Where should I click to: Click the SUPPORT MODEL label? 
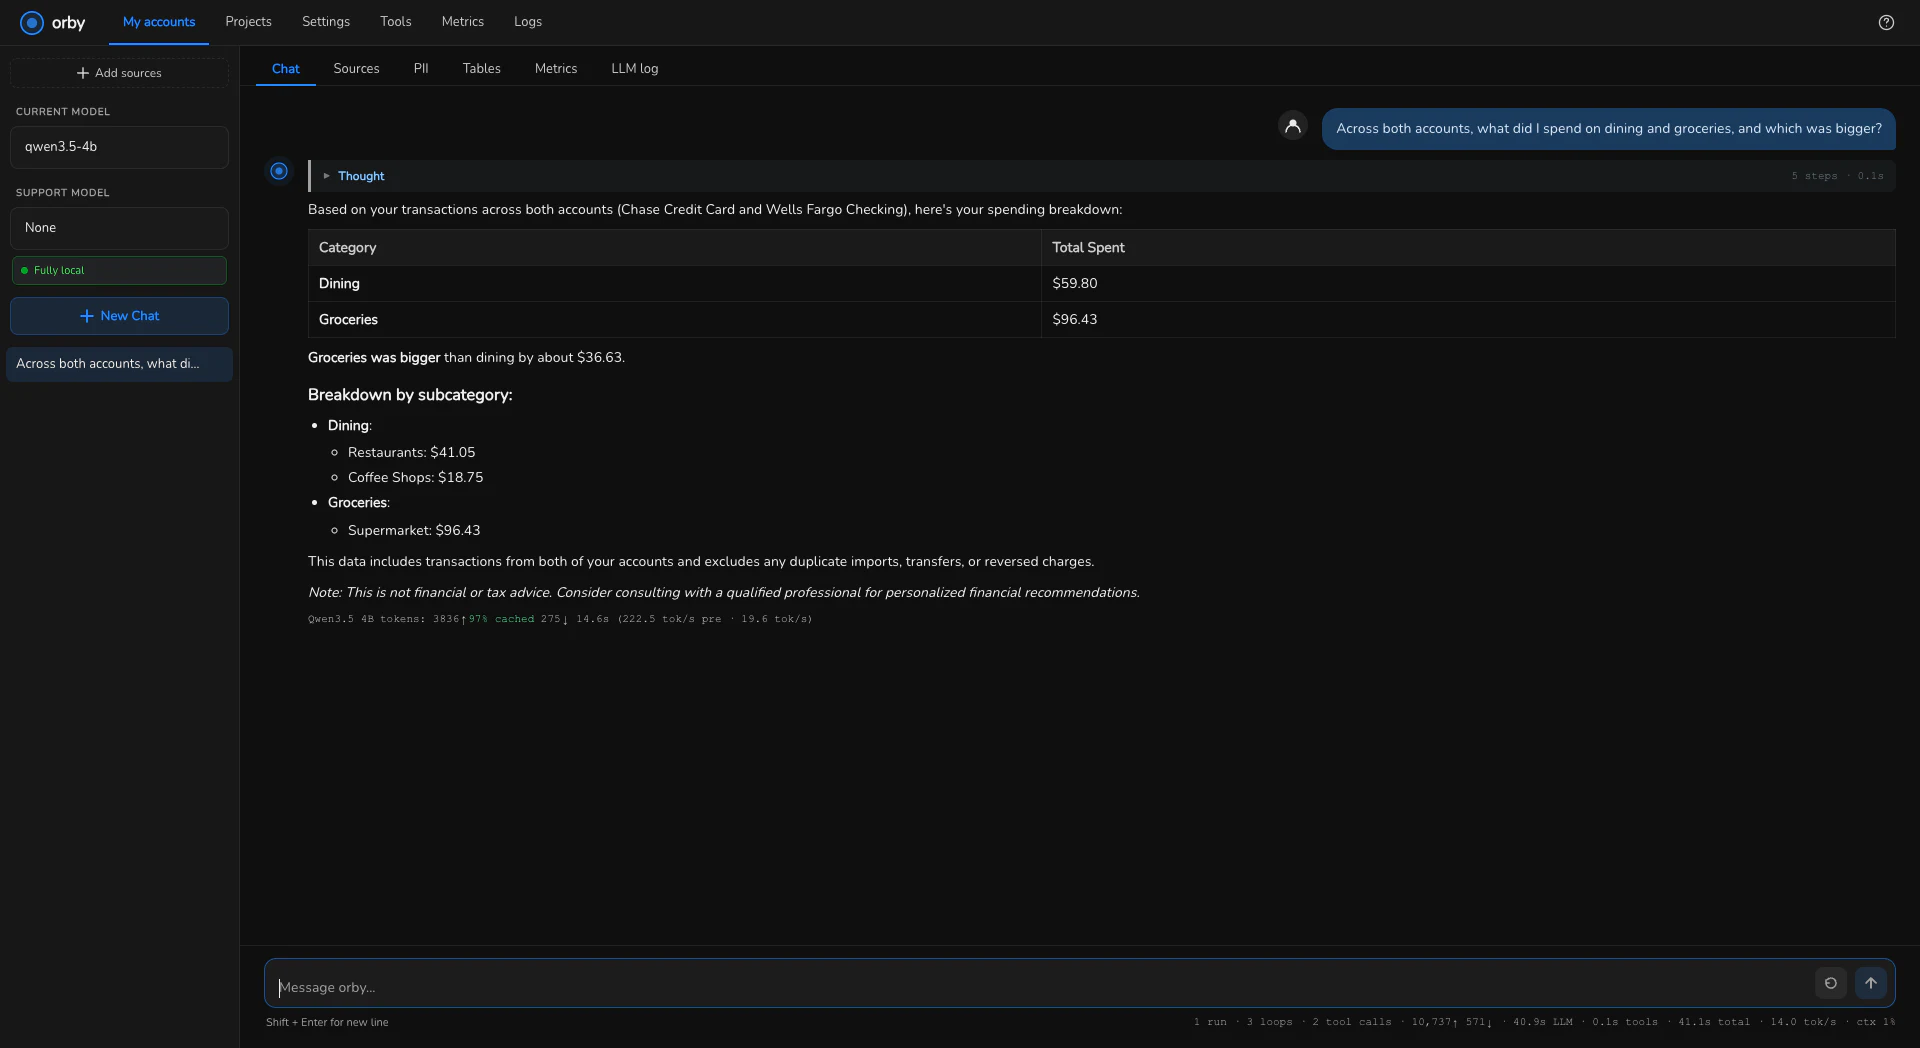[63, 193]
